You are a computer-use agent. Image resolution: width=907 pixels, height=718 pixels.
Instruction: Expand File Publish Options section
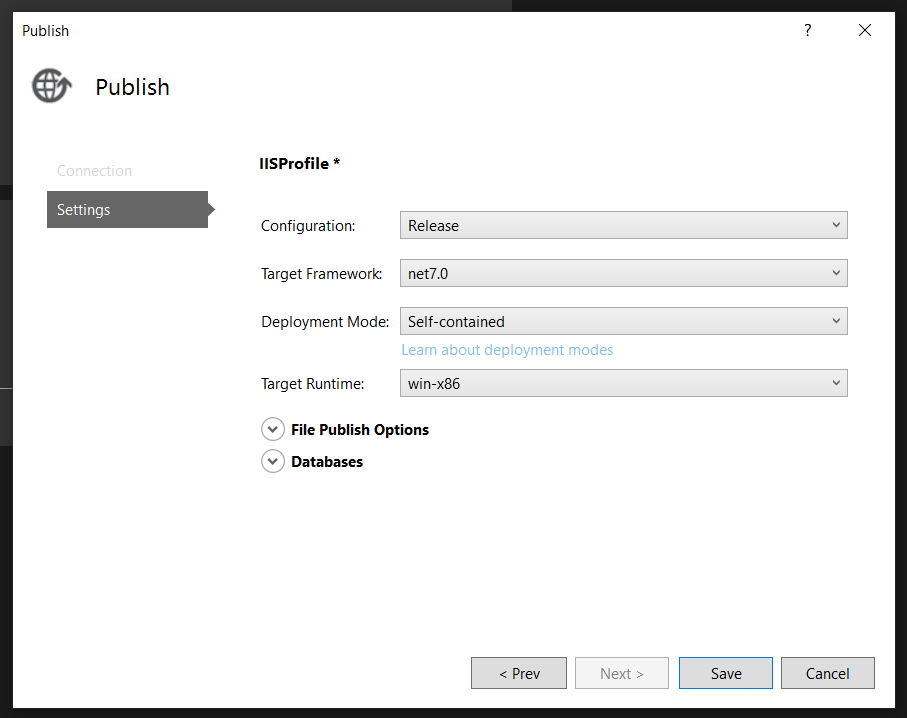click(x=273, y=429)
